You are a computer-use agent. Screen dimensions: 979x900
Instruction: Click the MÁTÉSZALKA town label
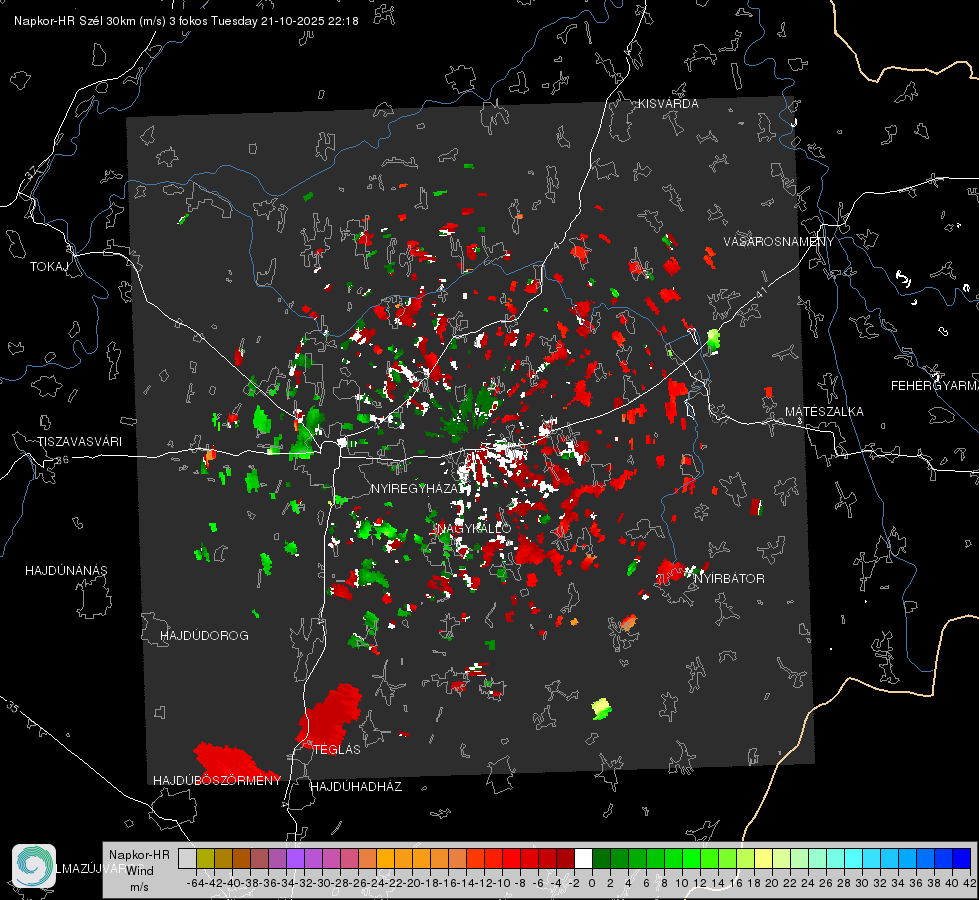(824, 412)
